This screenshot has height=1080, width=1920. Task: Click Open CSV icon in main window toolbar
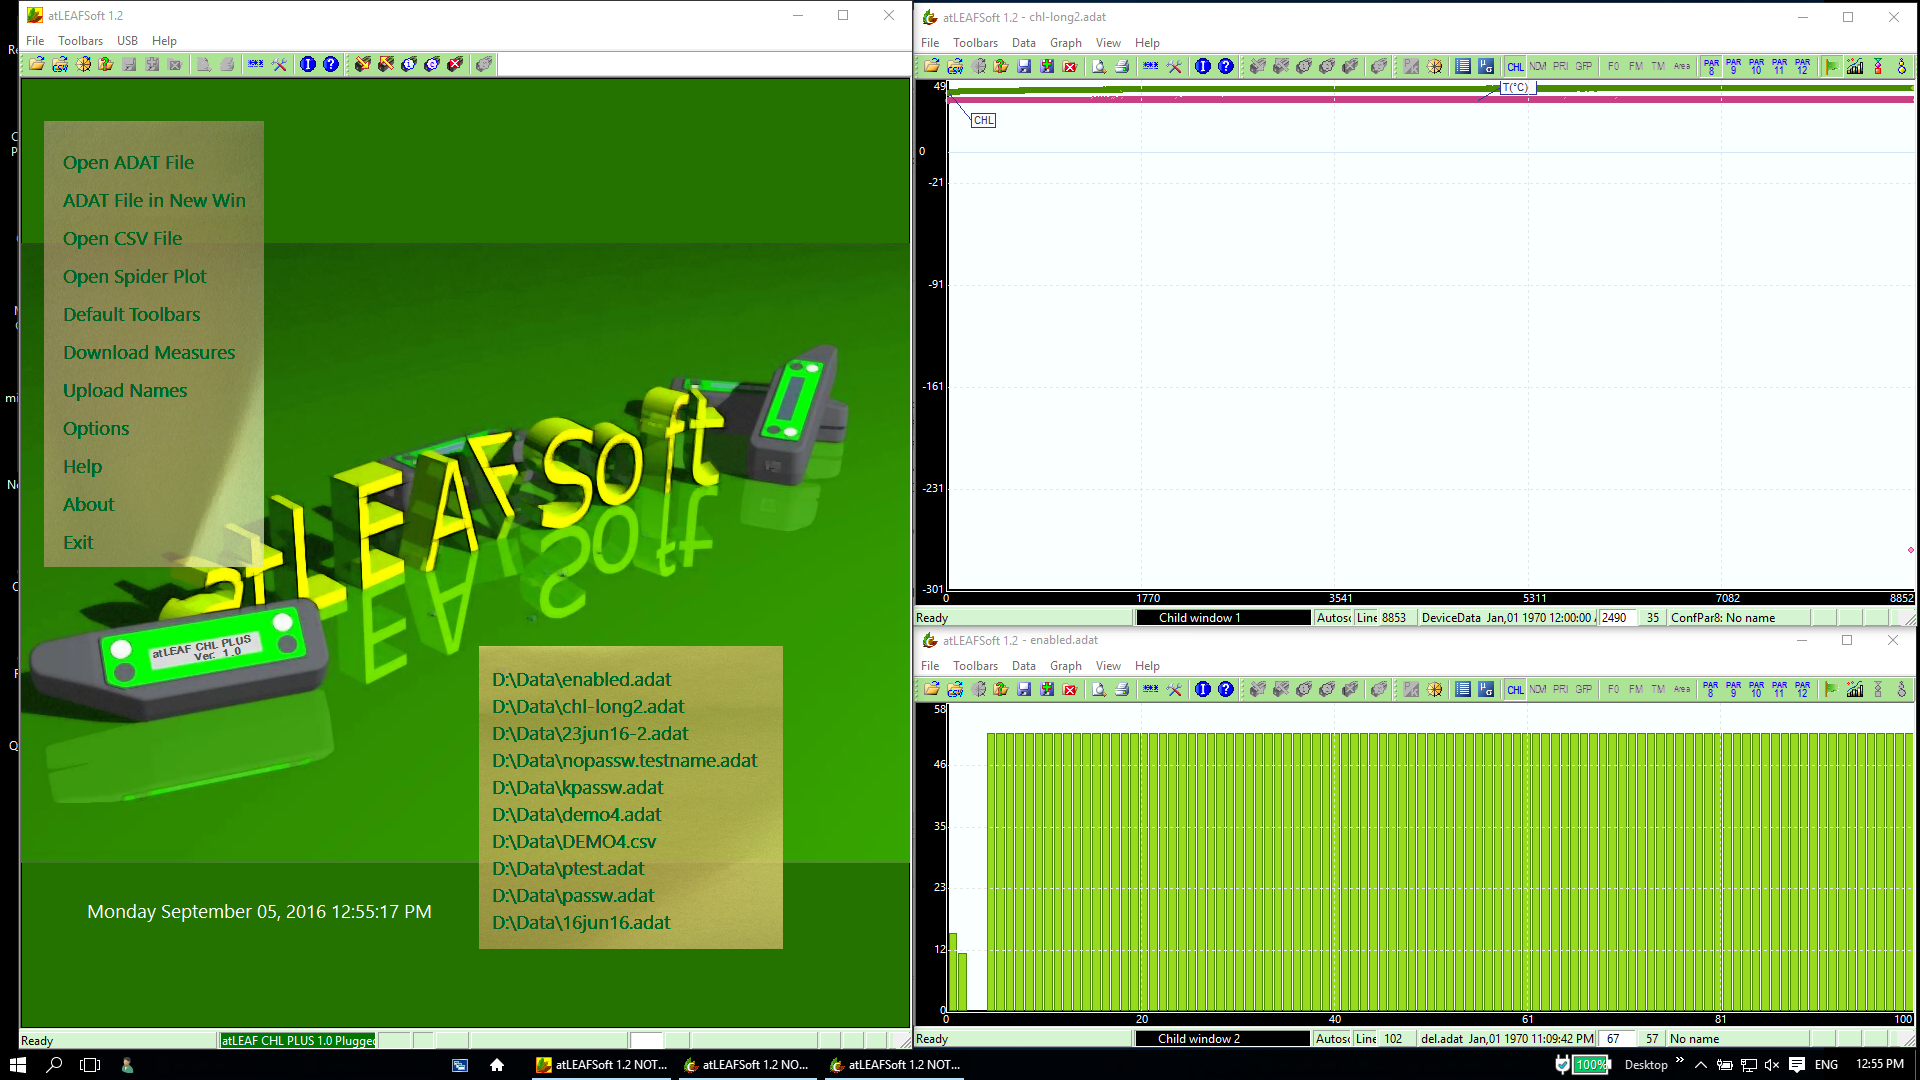60,64
